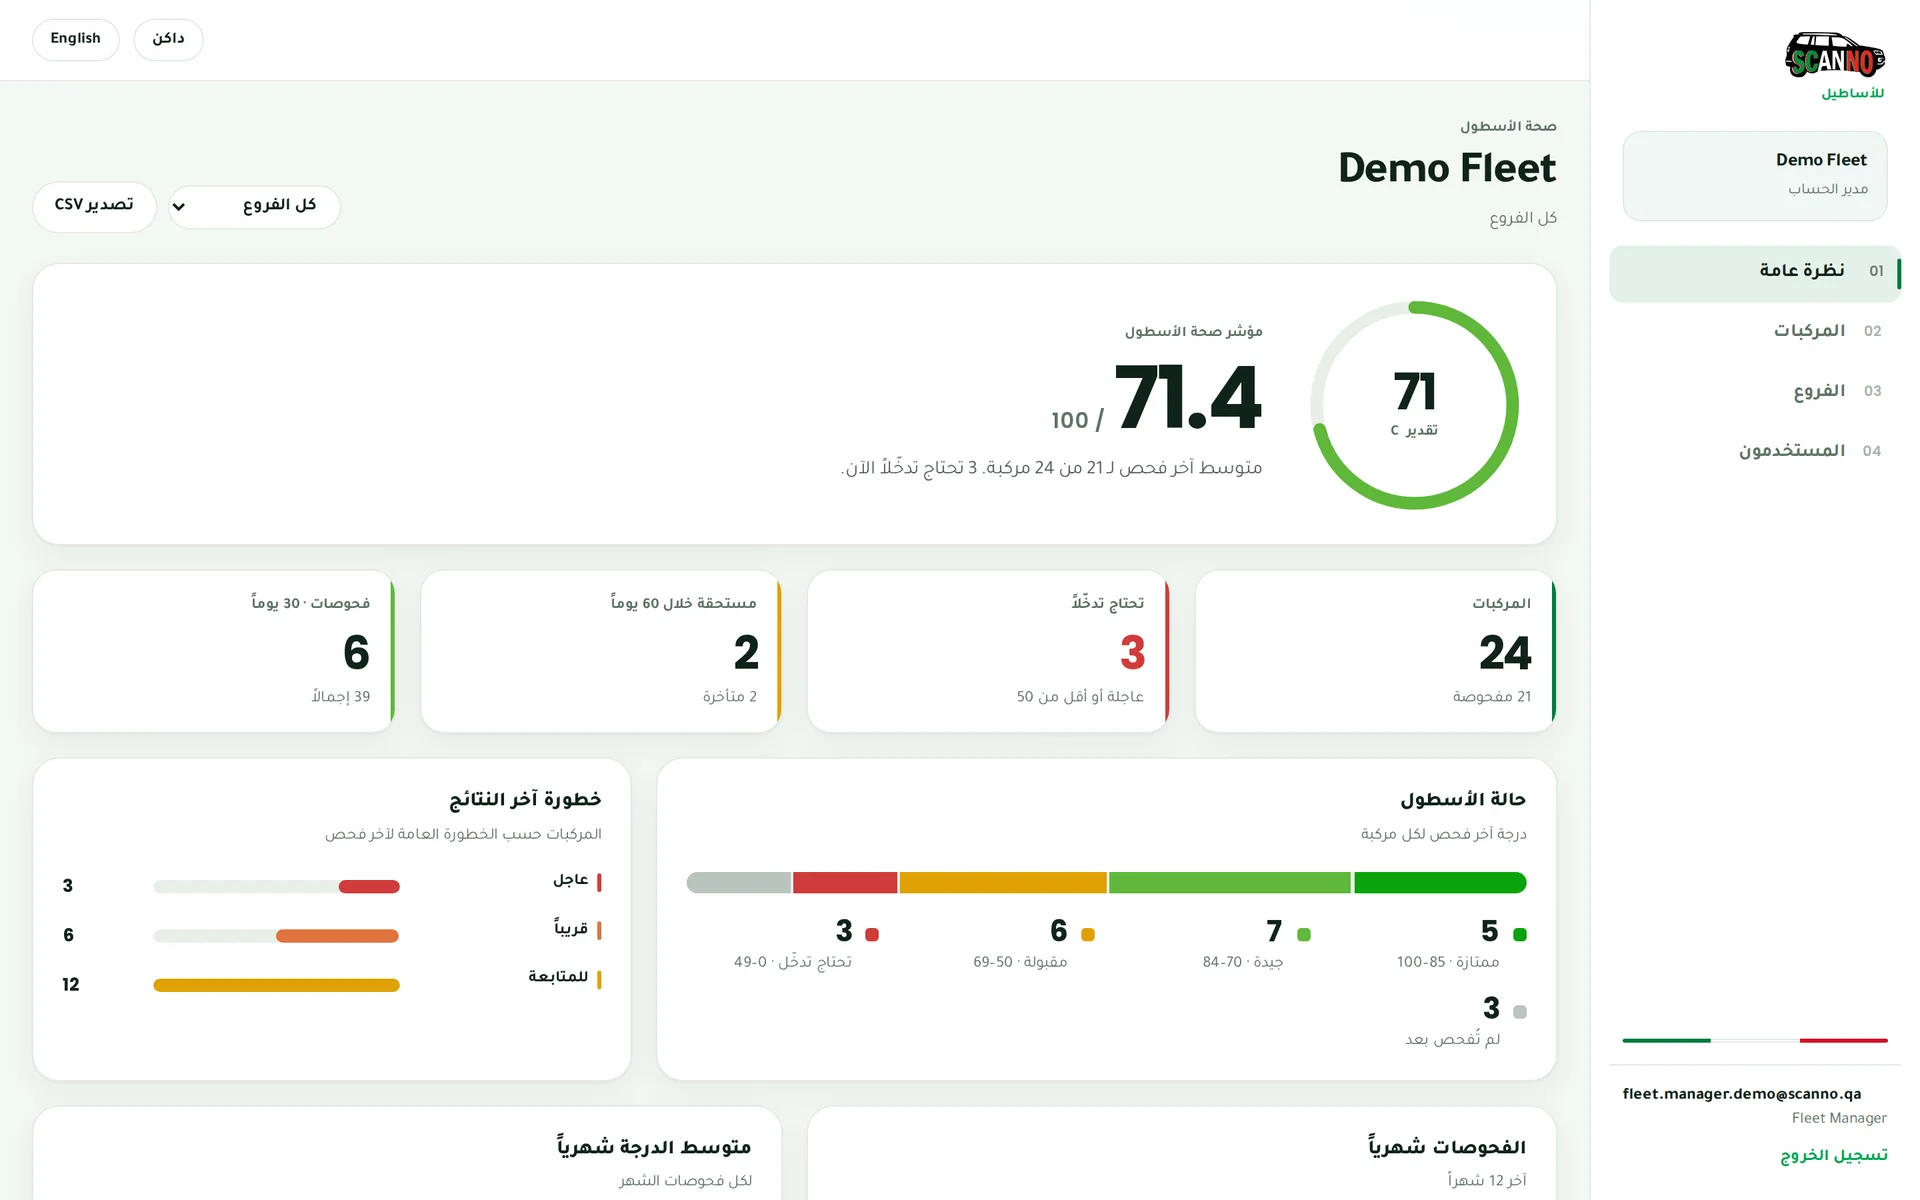Click تسجيل الخروج logout link
The image size is (1920, 1200).
(x=1833, y=1155)
